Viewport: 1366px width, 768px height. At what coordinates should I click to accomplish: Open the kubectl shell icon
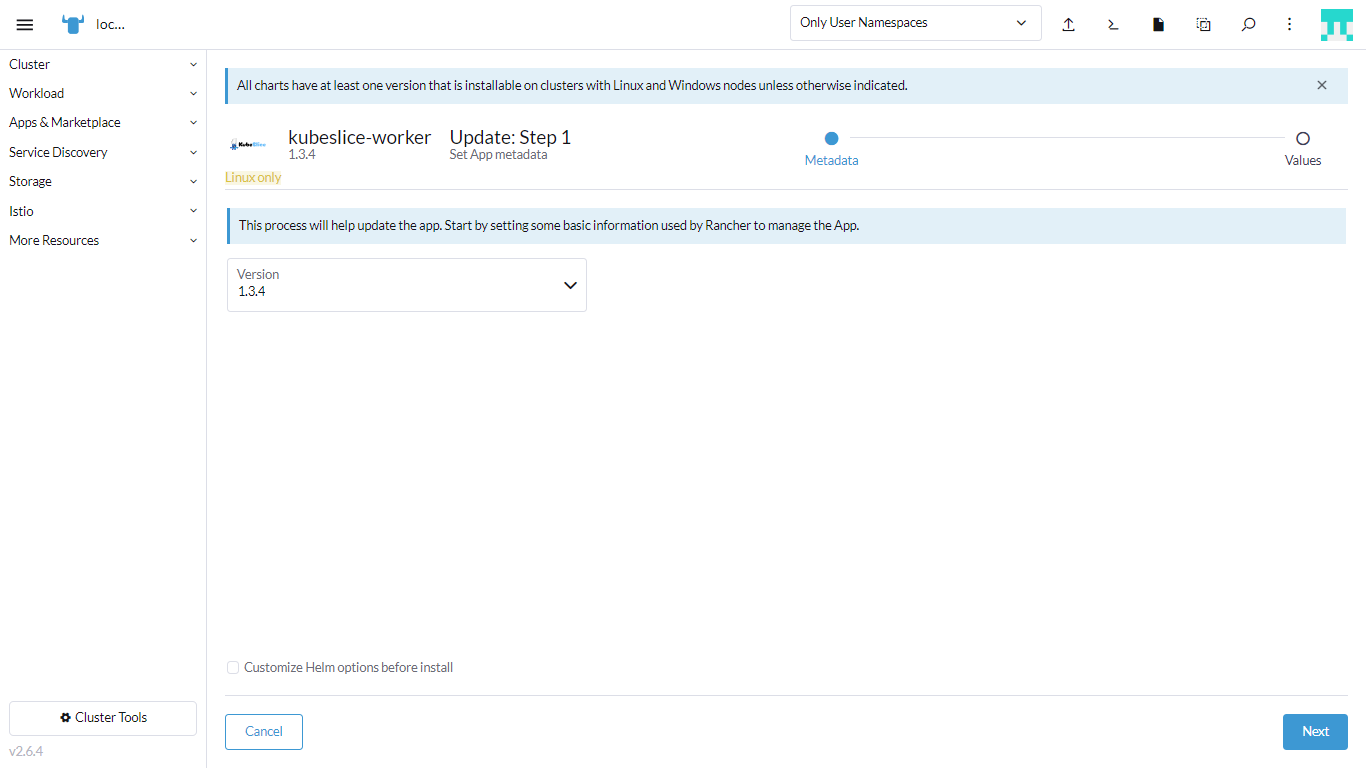(x=1113, y=25)
